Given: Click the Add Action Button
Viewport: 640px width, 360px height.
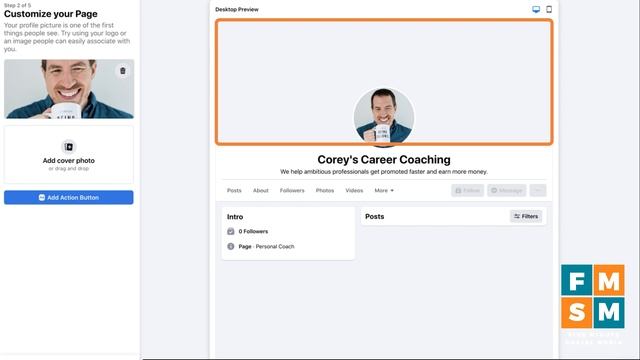Looking at the screenshot, I should tap(69, 198).
